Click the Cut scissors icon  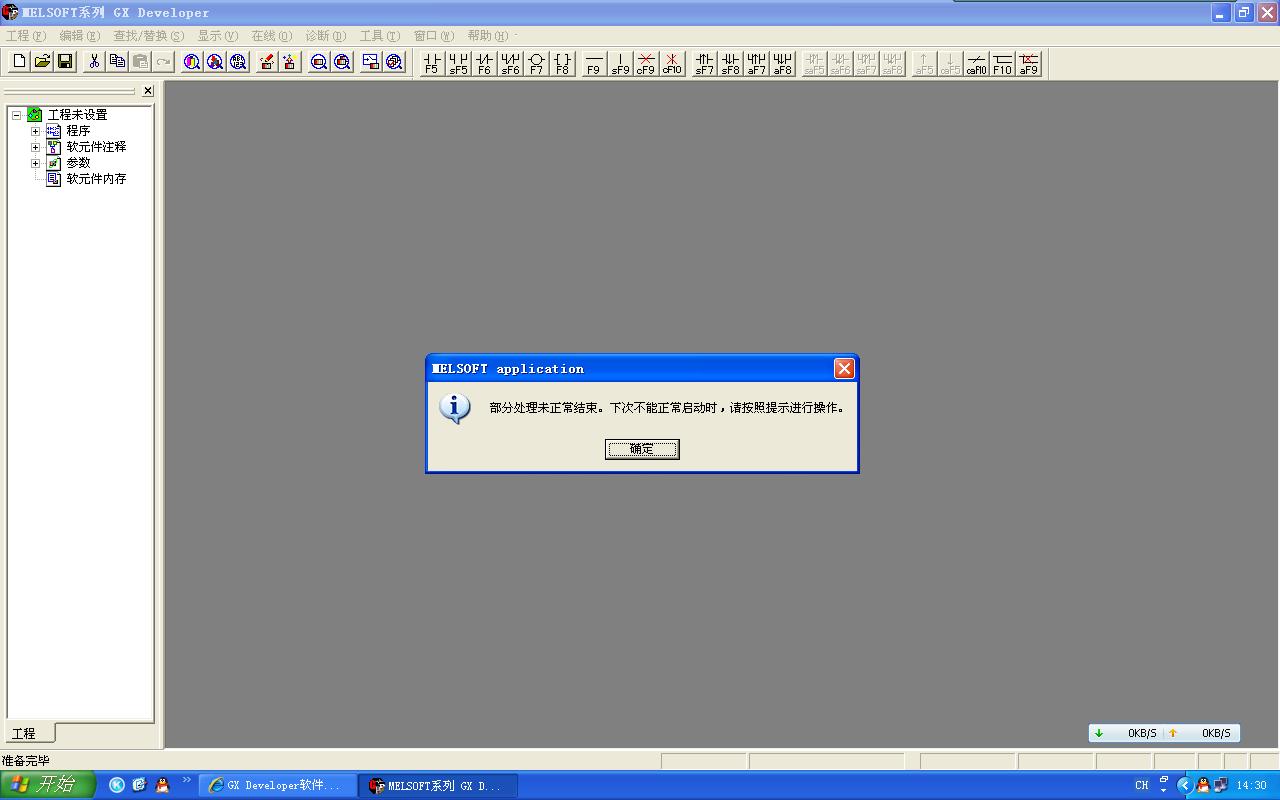94,62
